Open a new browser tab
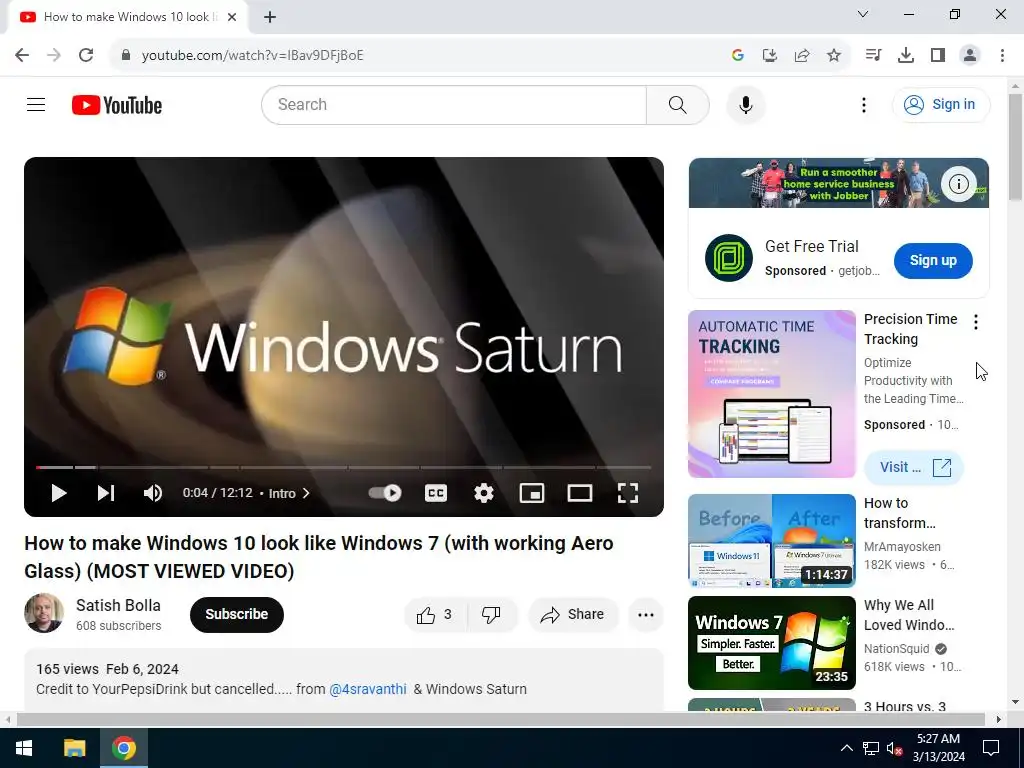 click(270, 17)
